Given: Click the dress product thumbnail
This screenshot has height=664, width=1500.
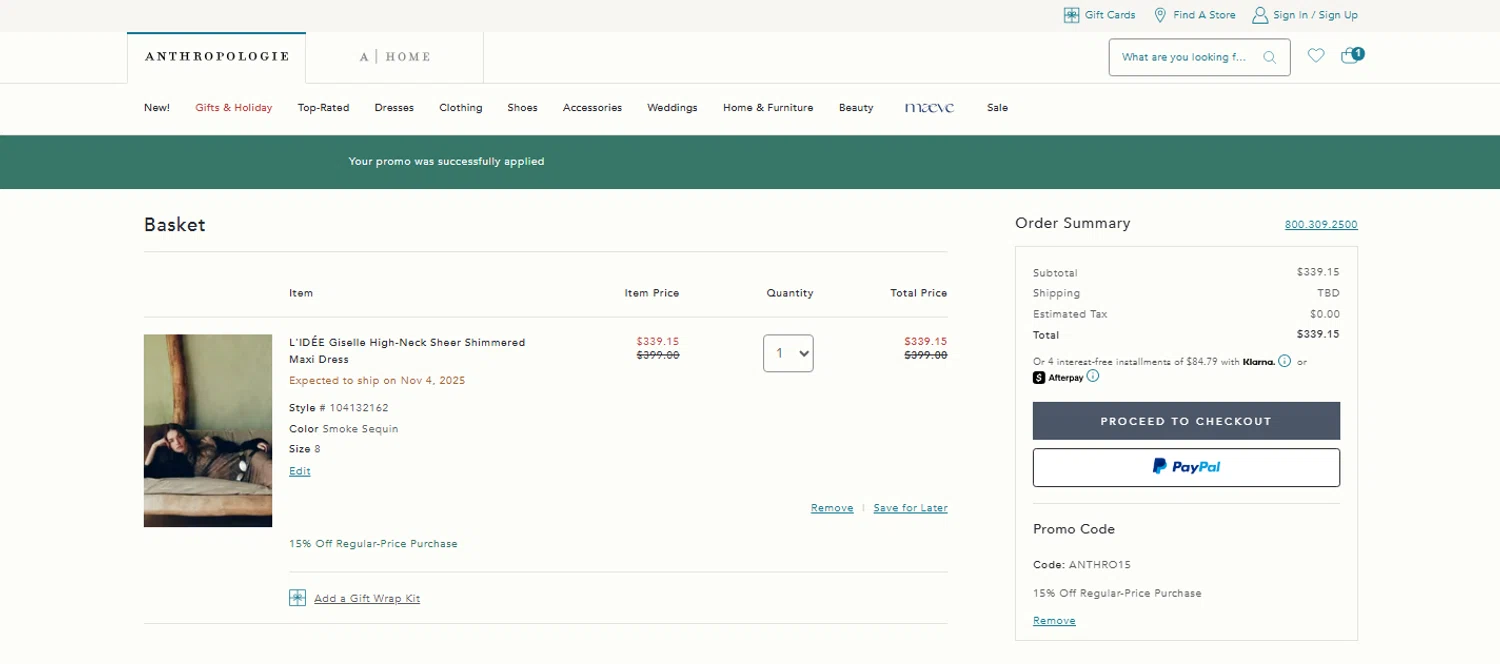Looking at the screenshot, I should tap(208, 430).
